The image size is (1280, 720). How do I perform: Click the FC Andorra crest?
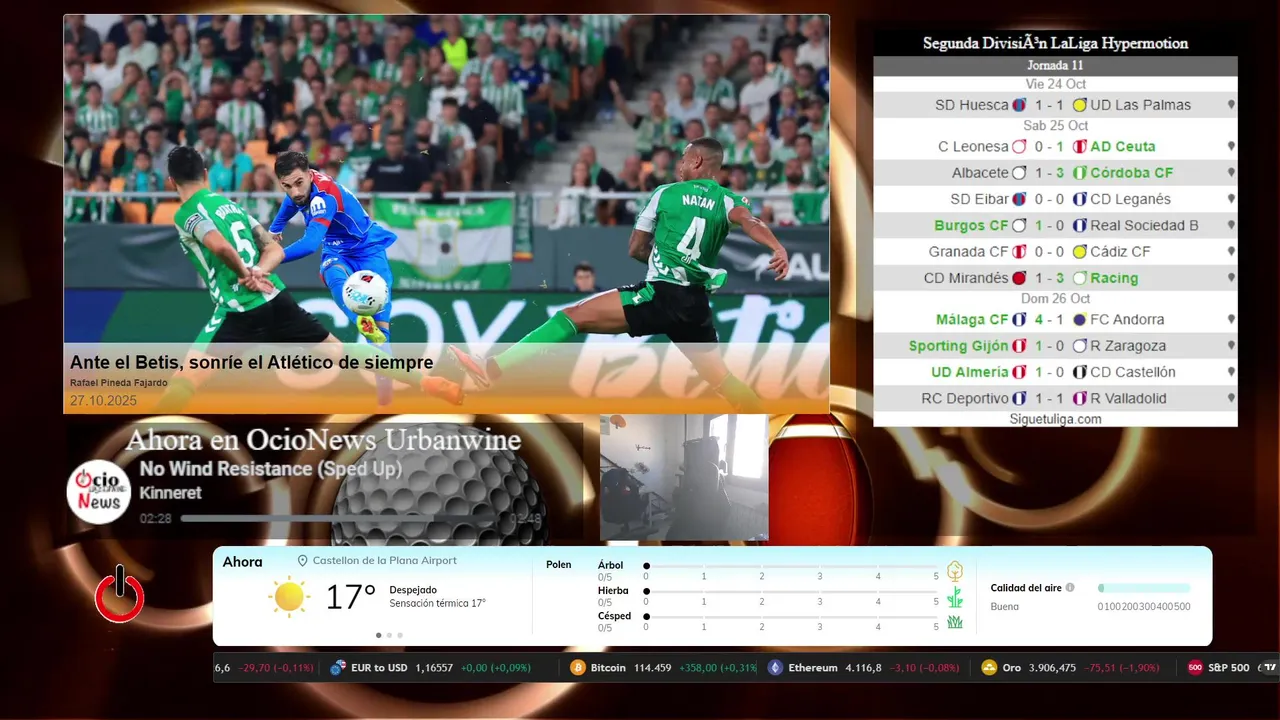pos(1079,320)
